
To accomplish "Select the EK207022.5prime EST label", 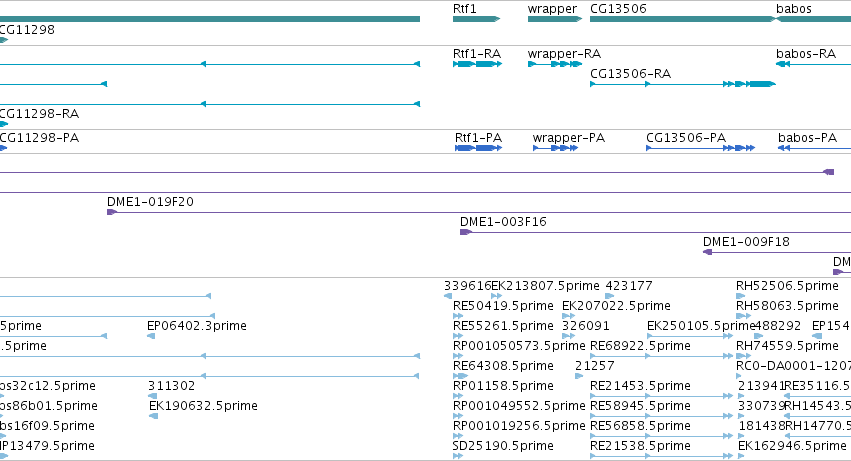I will coord(616,306).
